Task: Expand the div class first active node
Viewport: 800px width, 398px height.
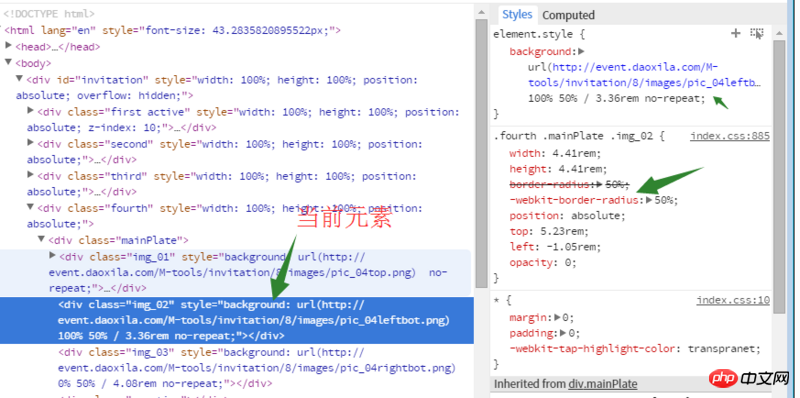Action: pyautogui.click(x=31, y=111)
